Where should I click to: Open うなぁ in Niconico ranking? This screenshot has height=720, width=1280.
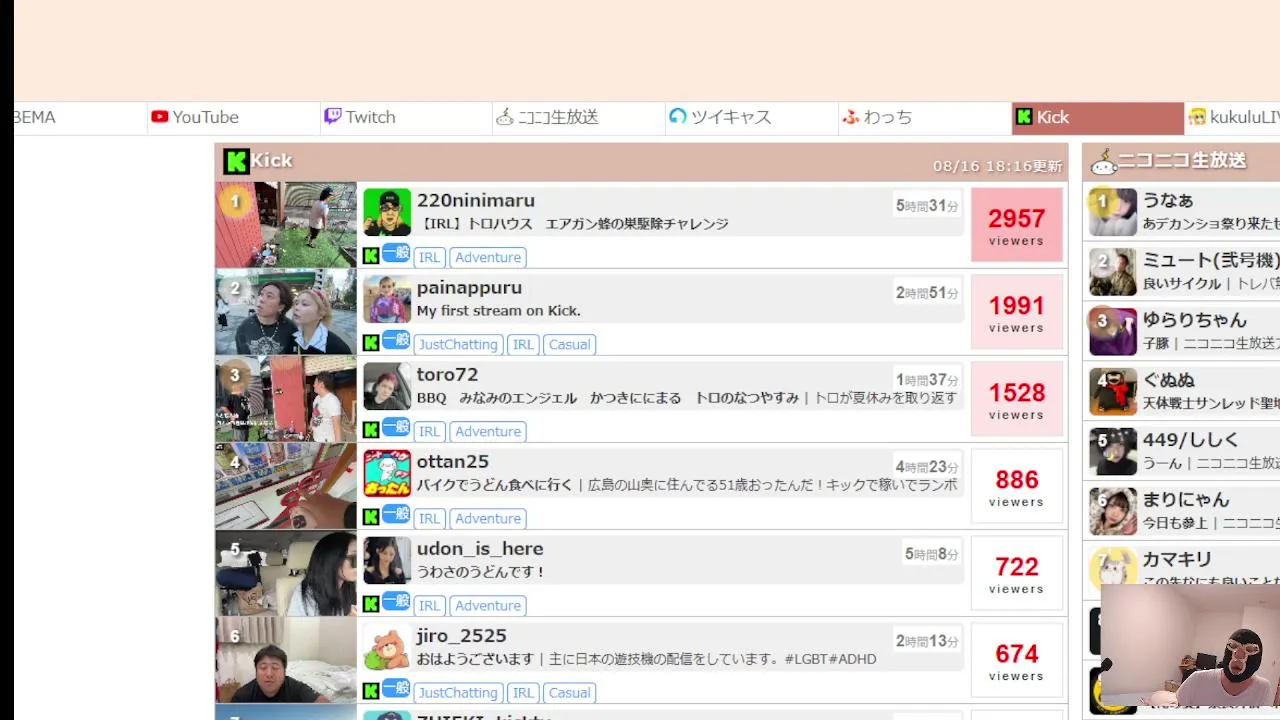pos(1168,200)
